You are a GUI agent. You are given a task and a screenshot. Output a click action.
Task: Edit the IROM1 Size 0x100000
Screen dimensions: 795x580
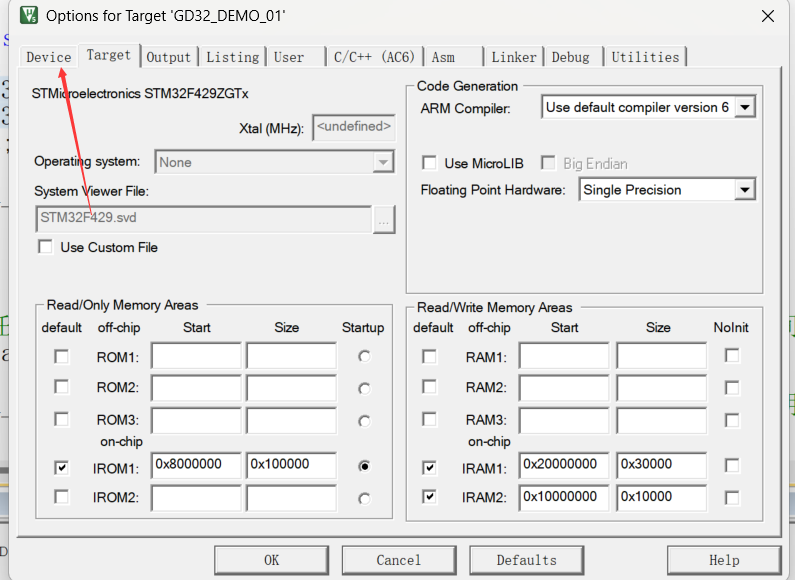tap(292, 465)
